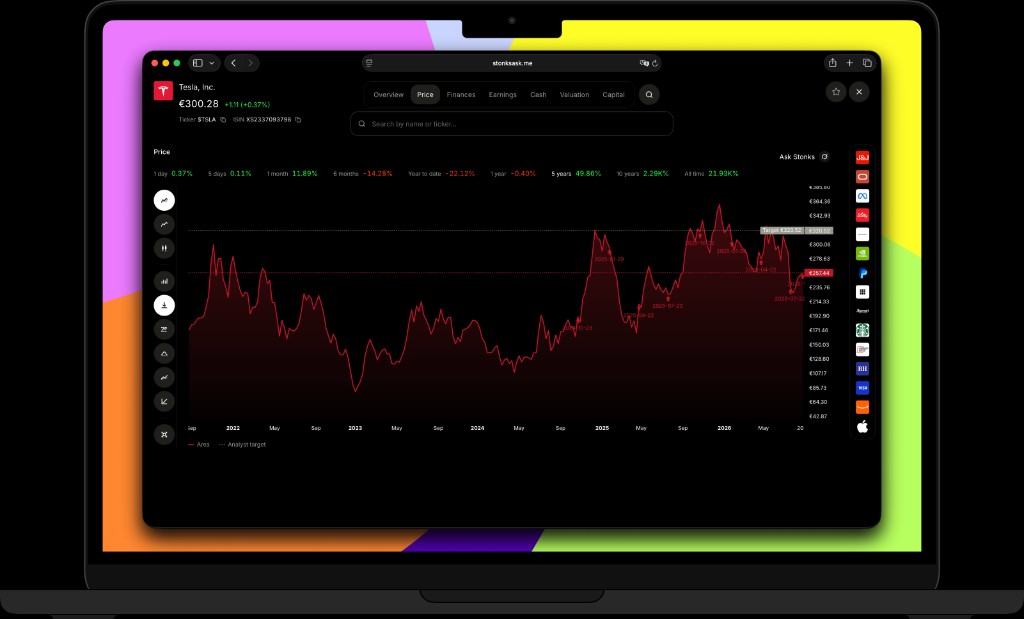Open Eli Lilly stock from sidebar
Screen dimensions: 1024x619
pyautogui.click(x=862, y=215)
